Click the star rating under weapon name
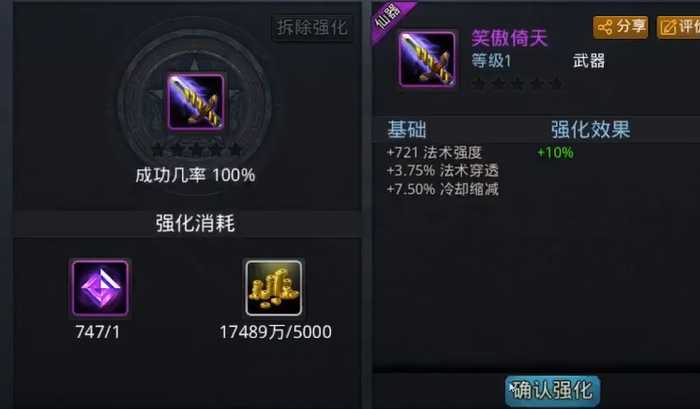This screenshot has height=409, width=700. pos(517,83)
